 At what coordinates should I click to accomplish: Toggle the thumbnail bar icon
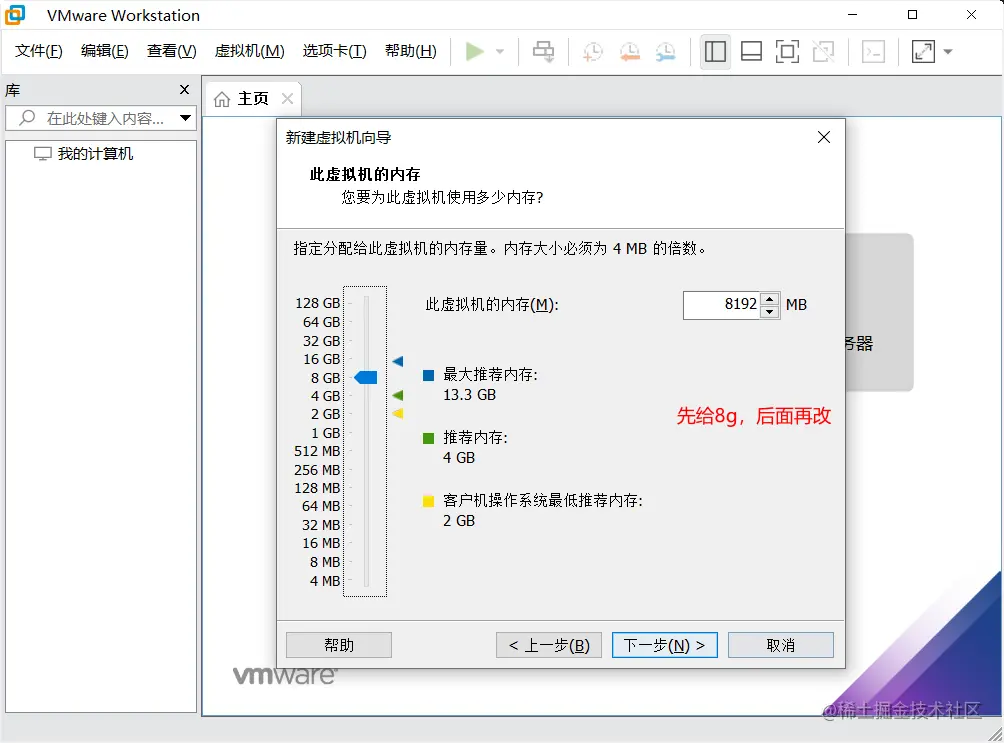tap(751, 51)
